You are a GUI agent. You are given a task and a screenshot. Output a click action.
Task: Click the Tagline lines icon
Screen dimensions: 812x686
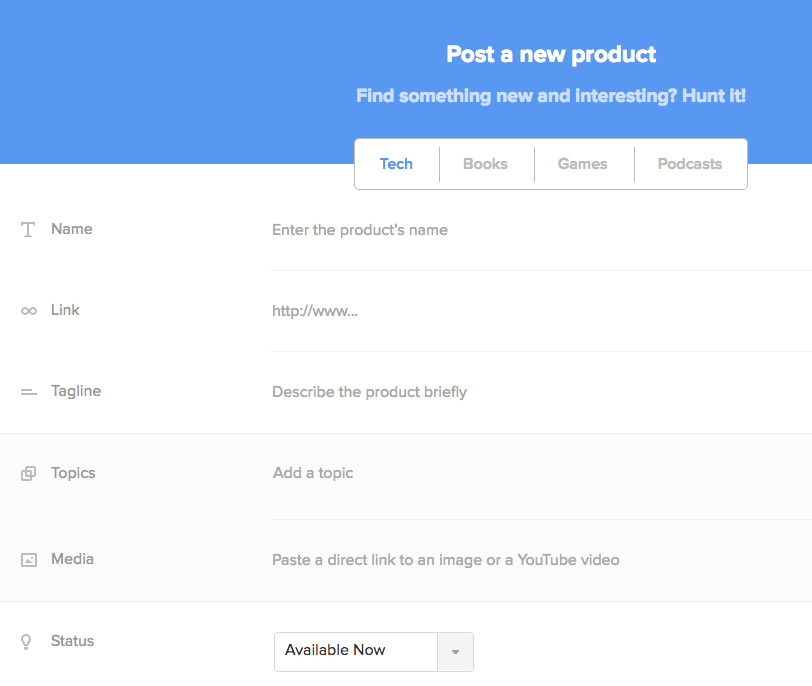[28, 392]
